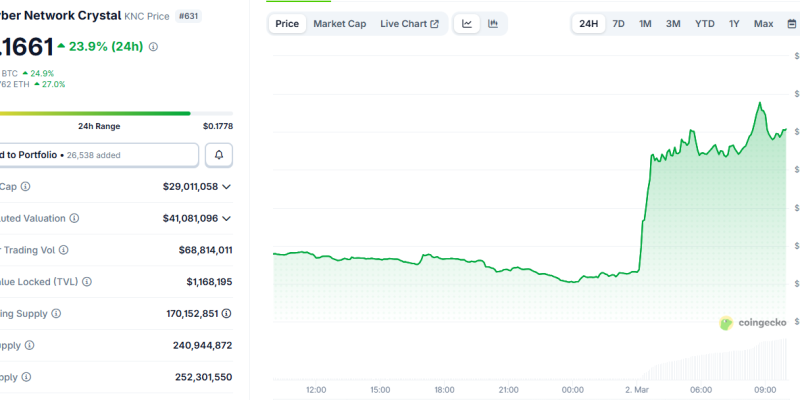Expand the $29,011,058 market cap chevron
Screen dimensions: 800x400
pos(227,187)
